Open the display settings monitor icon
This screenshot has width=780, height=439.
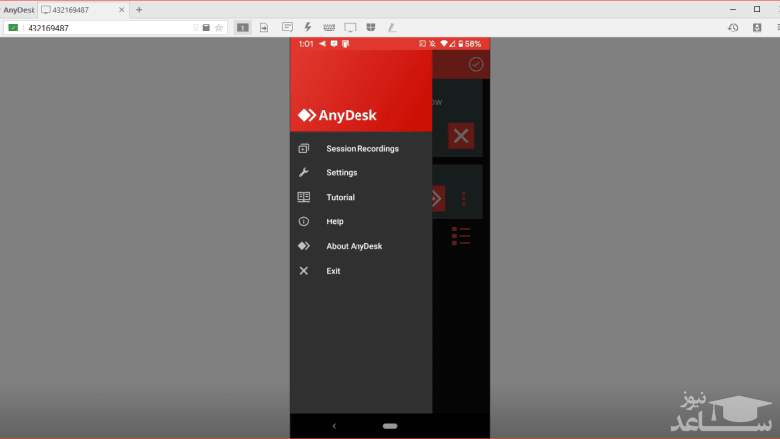350,27
